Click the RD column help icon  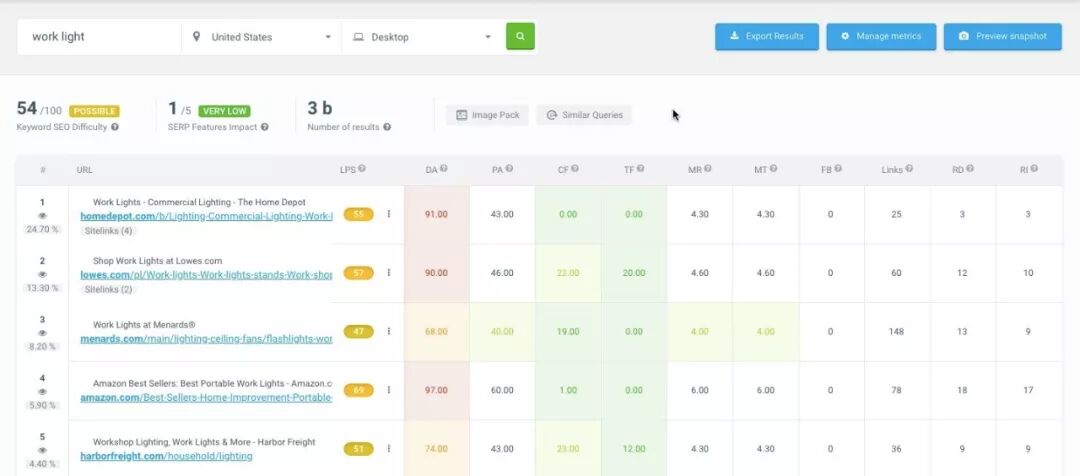(x=970, y=169)
